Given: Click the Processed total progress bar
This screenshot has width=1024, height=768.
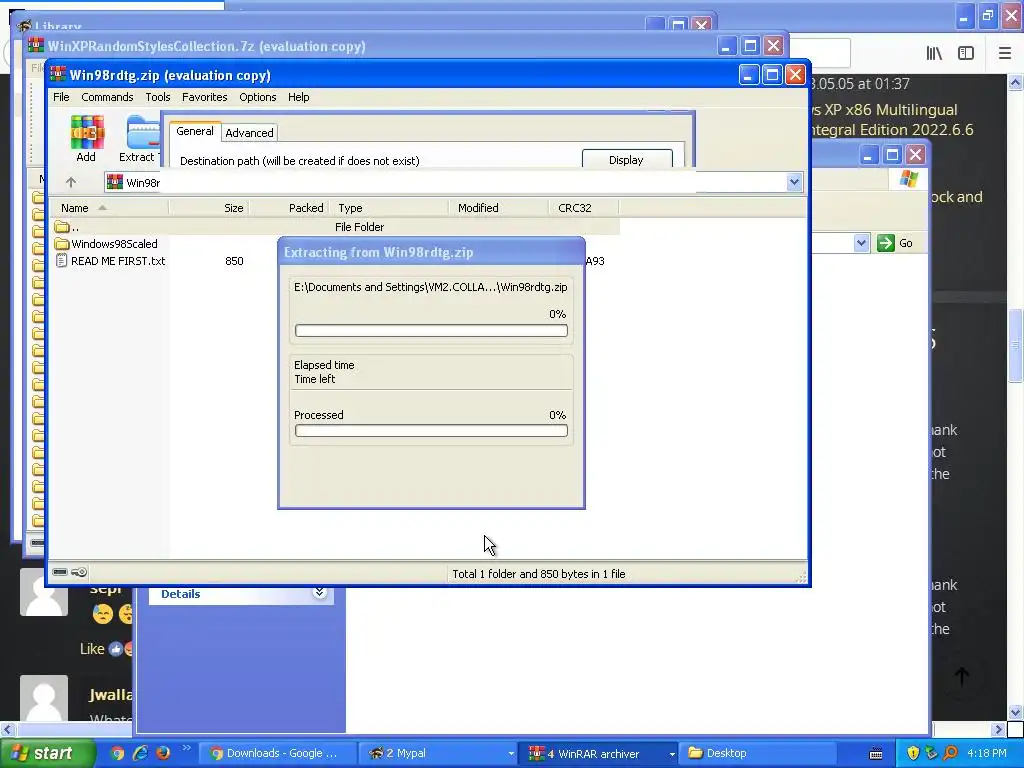Looking at the screenshot, I should (x=431, y=430).
